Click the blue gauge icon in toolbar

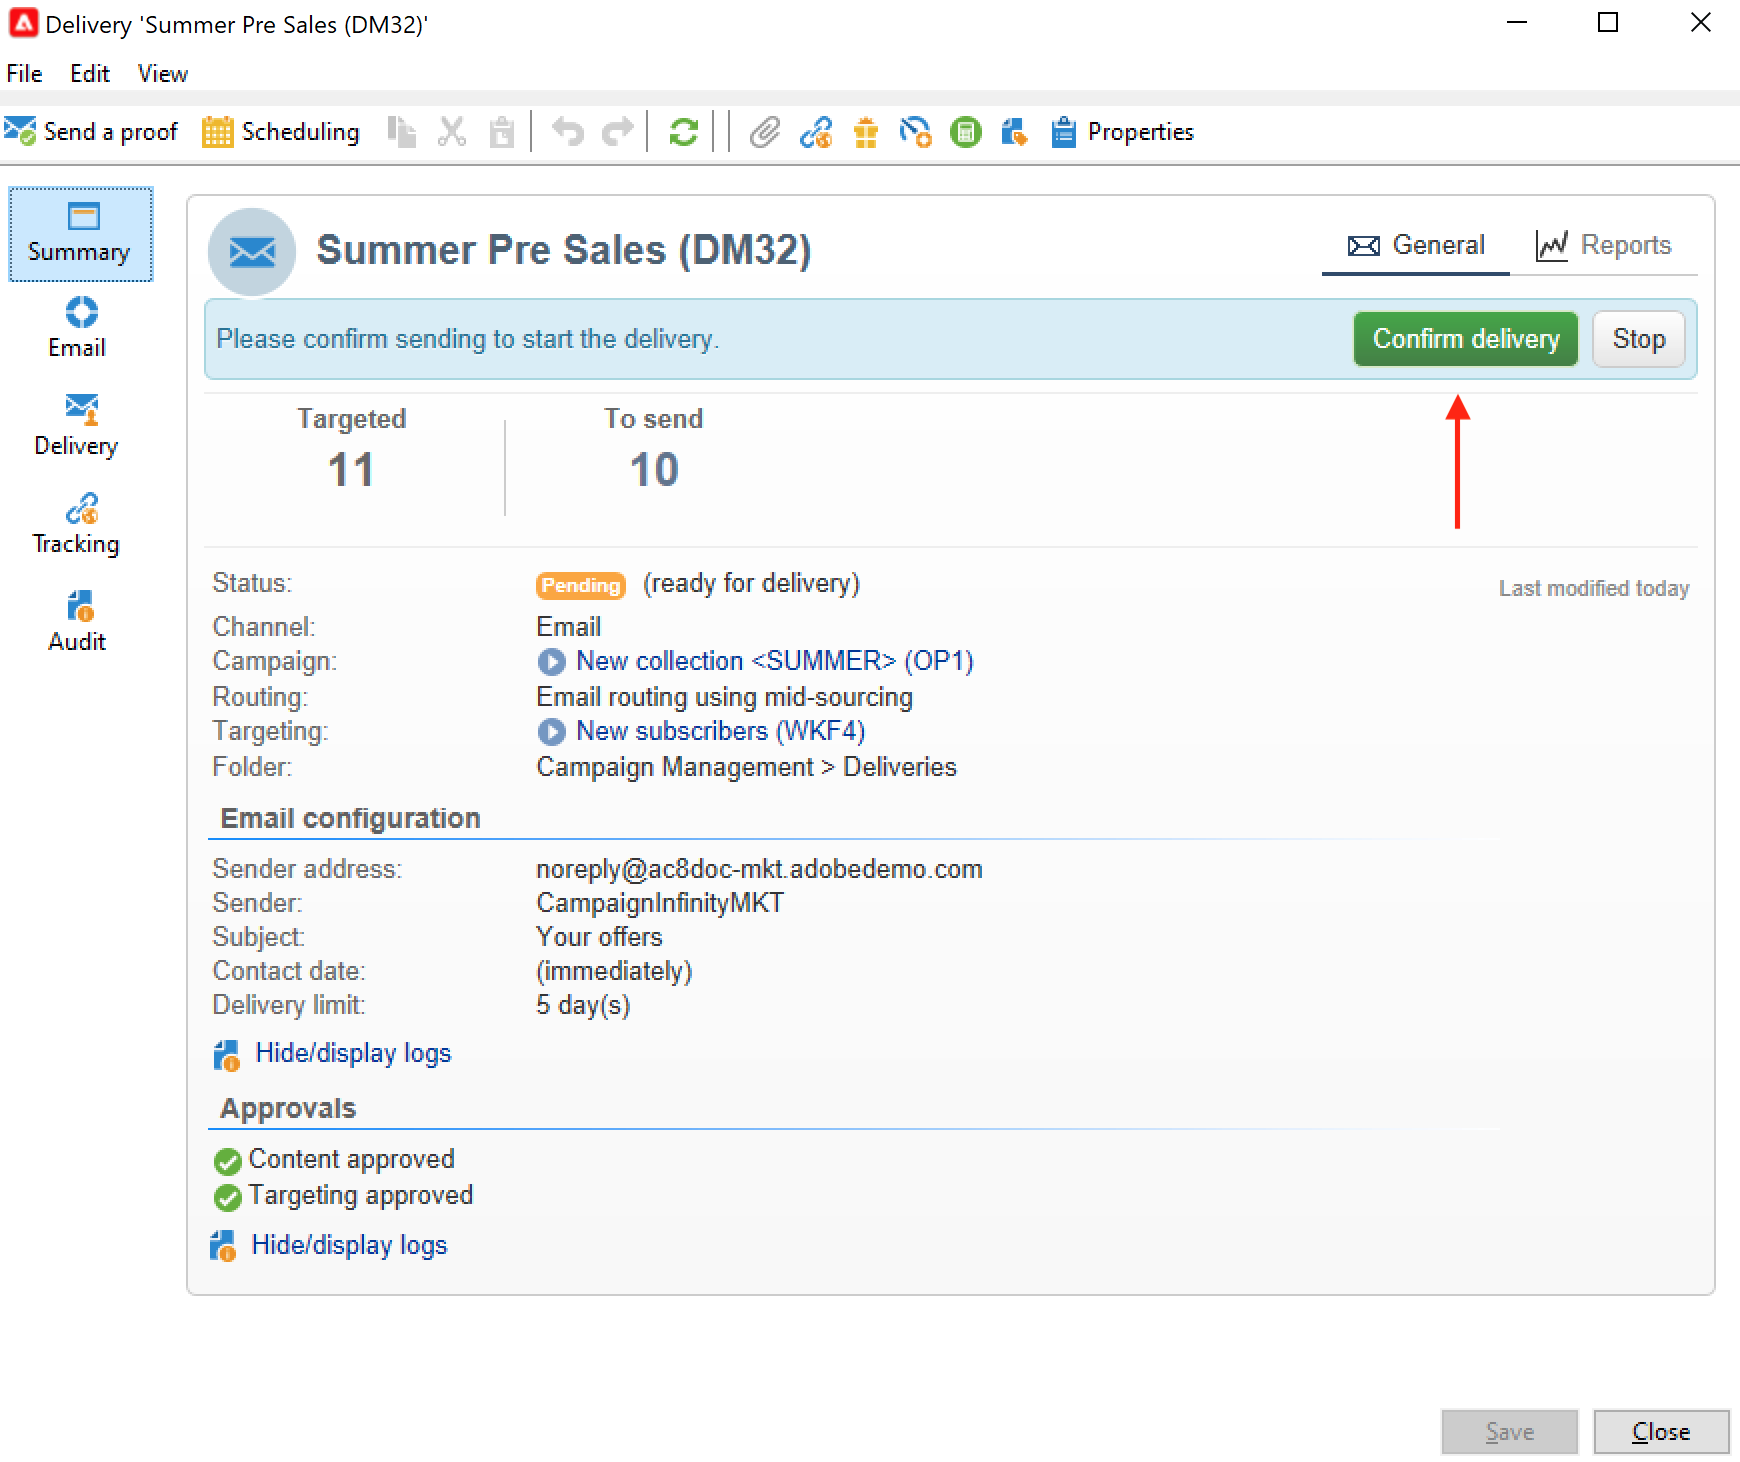click(x=915, y=132)
